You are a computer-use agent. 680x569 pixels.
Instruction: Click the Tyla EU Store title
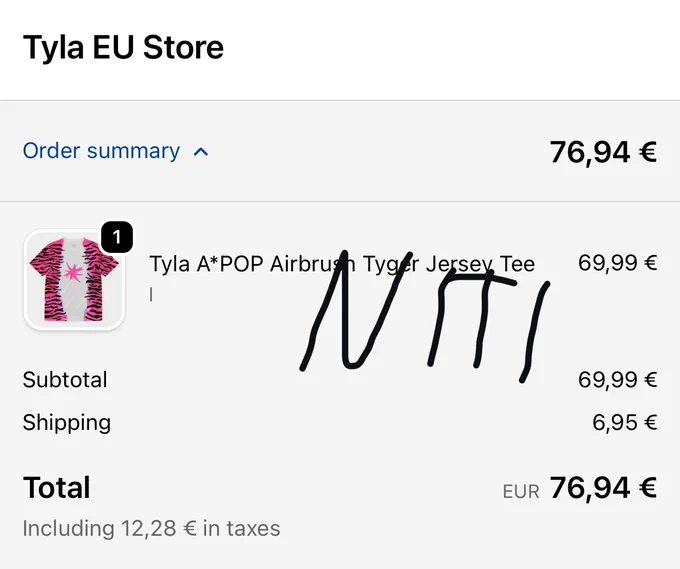tap(123, 47)
